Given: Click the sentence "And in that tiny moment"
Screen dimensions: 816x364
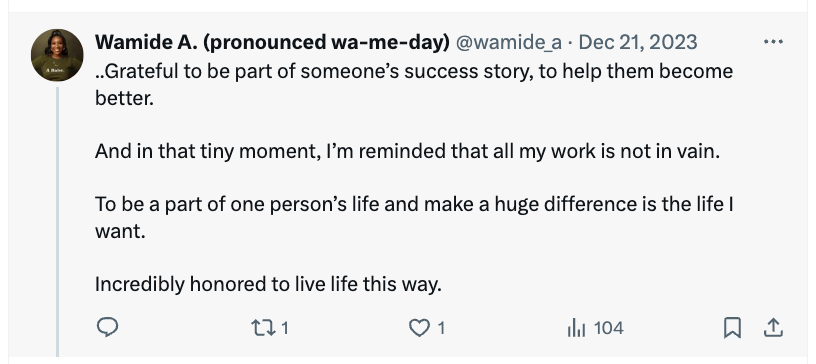Looking at the screenshot, I should point(407,152).
